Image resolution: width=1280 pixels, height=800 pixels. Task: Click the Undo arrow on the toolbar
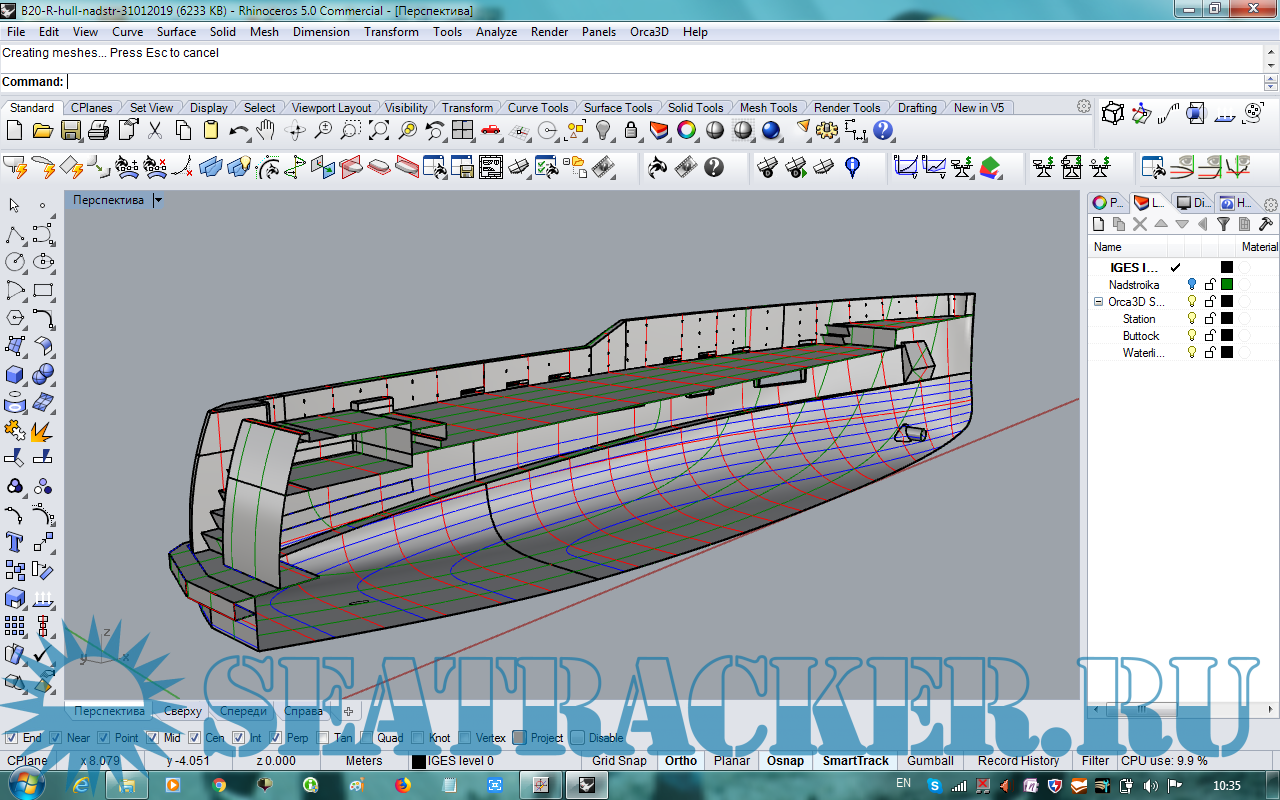pos(239,131)
